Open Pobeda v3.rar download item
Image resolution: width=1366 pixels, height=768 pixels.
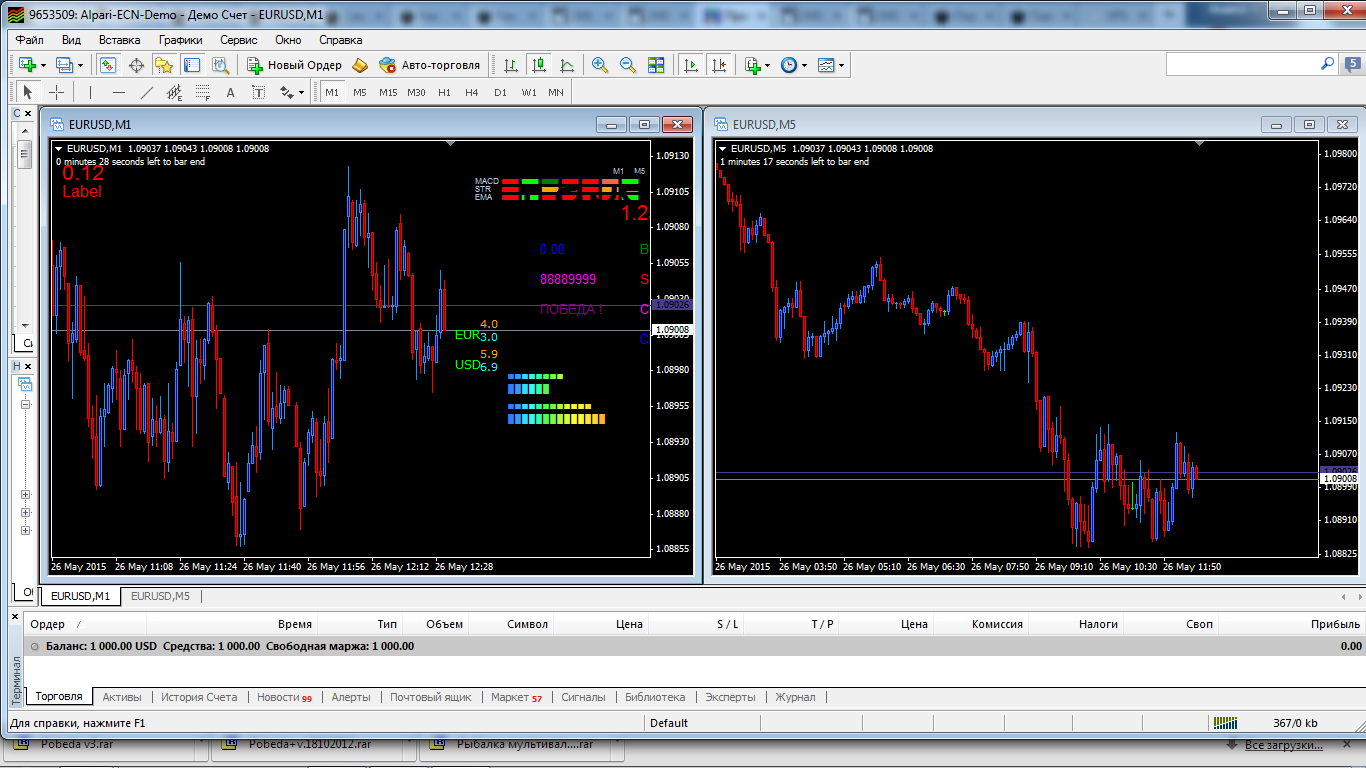coord(104,744)
